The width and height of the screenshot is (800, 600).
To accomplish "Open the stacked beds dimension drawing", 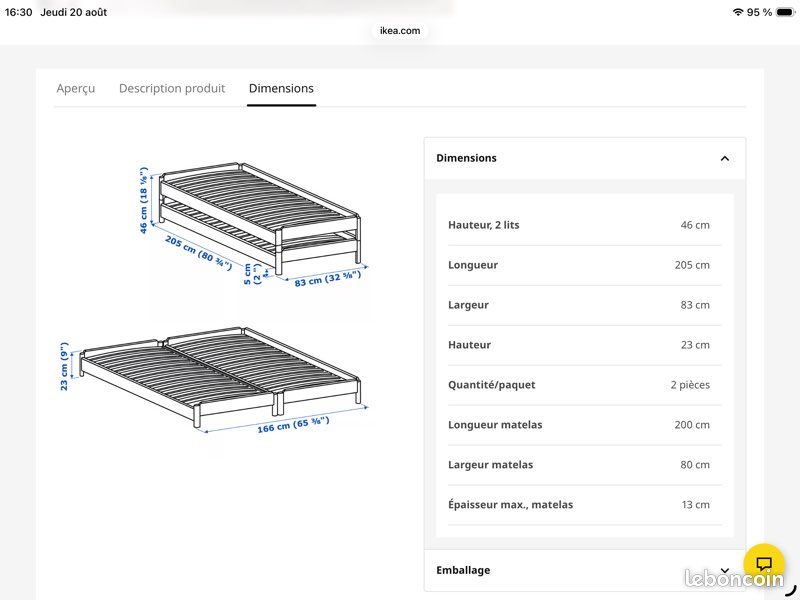I will coord(253,224).
